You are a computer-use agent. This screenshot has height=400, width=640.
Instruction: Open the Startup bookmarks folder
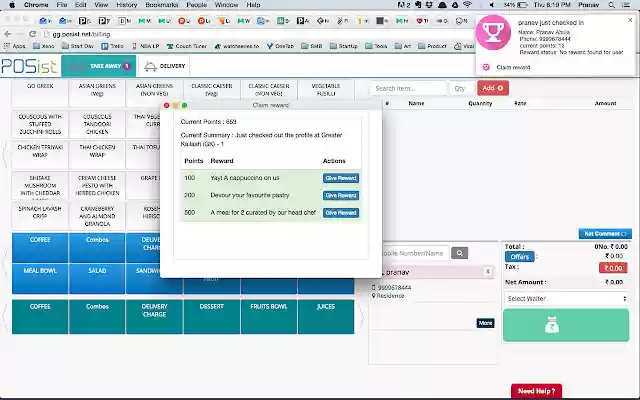tap(343, 46)
